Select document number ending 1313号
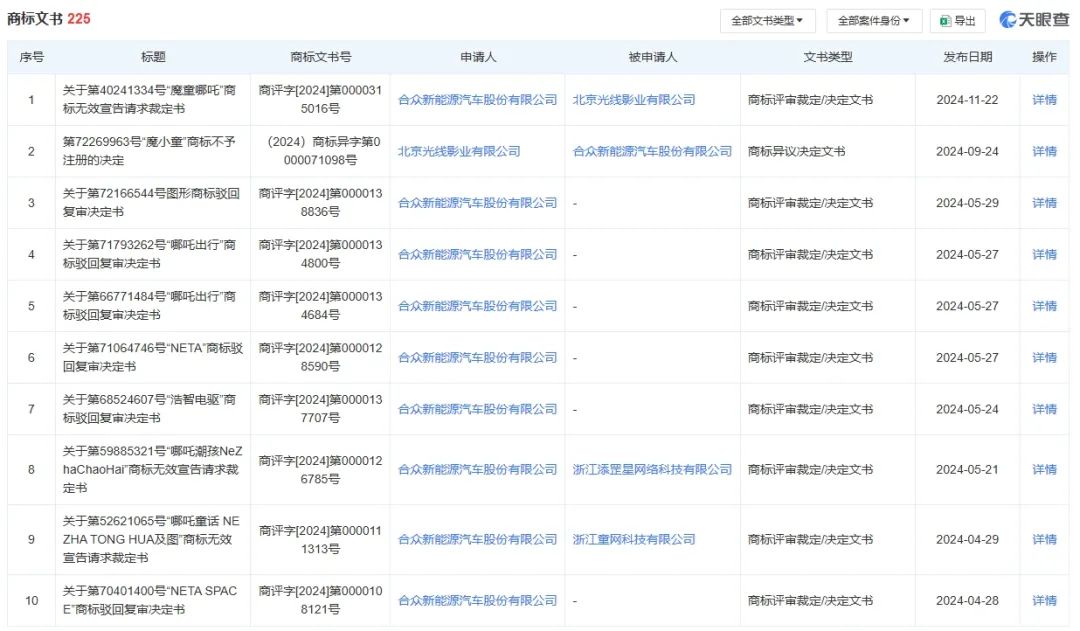This screenshot has width=1080, height=631. tap(320, 539)
